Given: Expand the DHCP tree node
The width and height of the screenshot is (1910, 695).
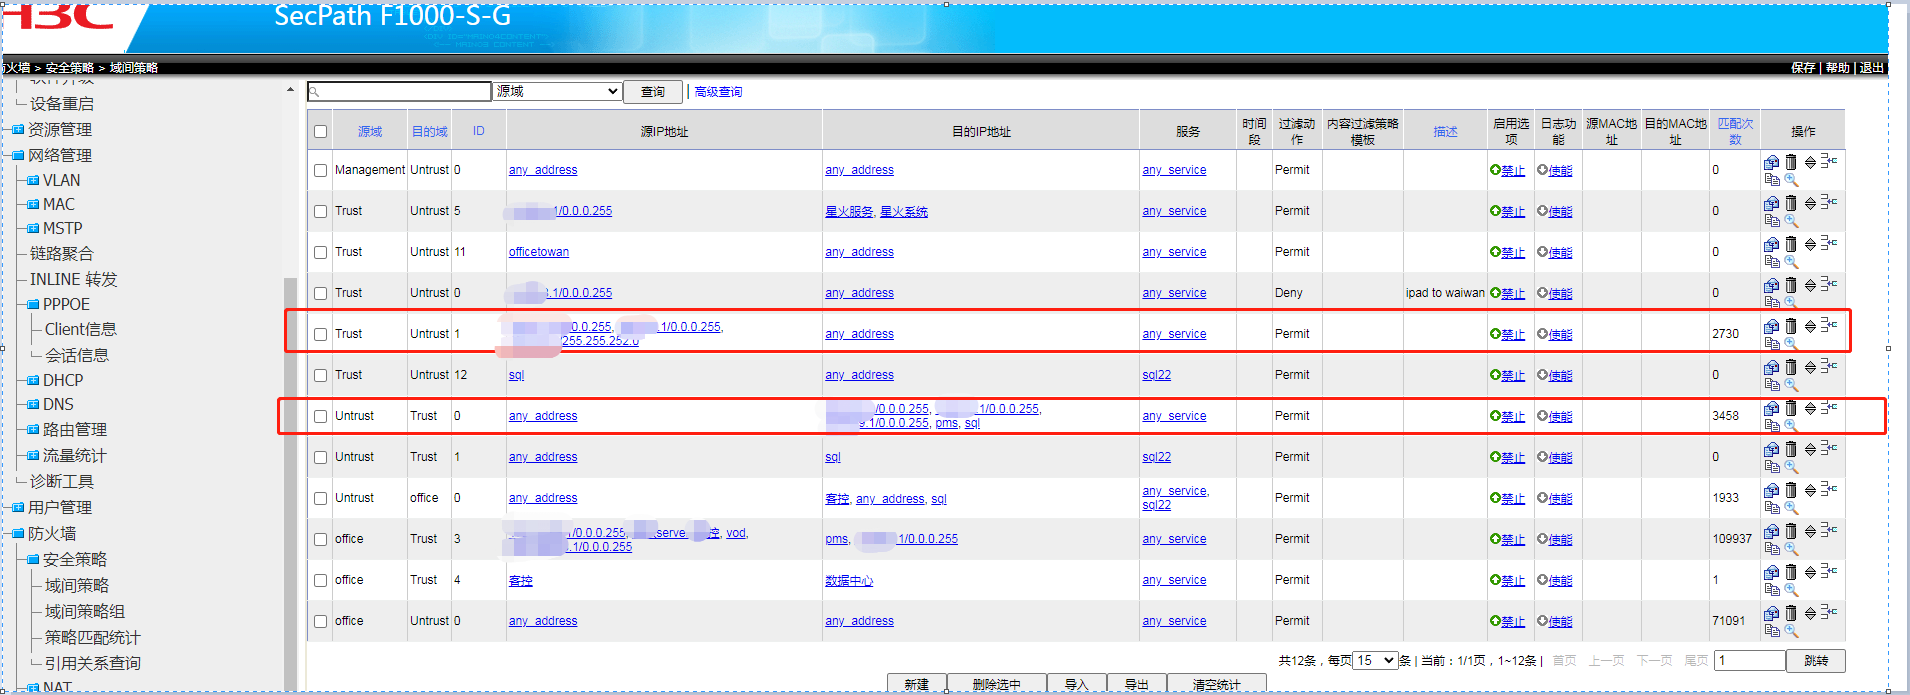Looking at the screenshot, I should [33, 381].
